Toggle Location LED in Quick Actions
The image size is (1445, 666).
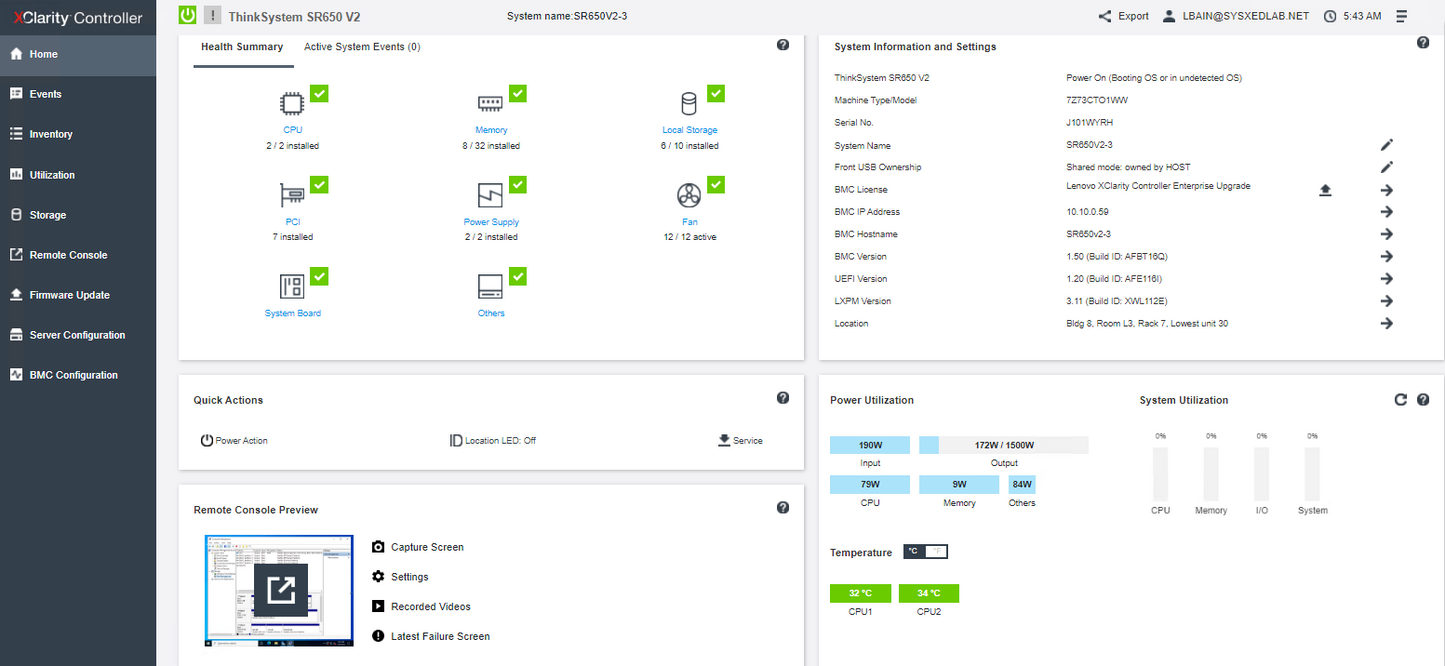coord(493,440)
